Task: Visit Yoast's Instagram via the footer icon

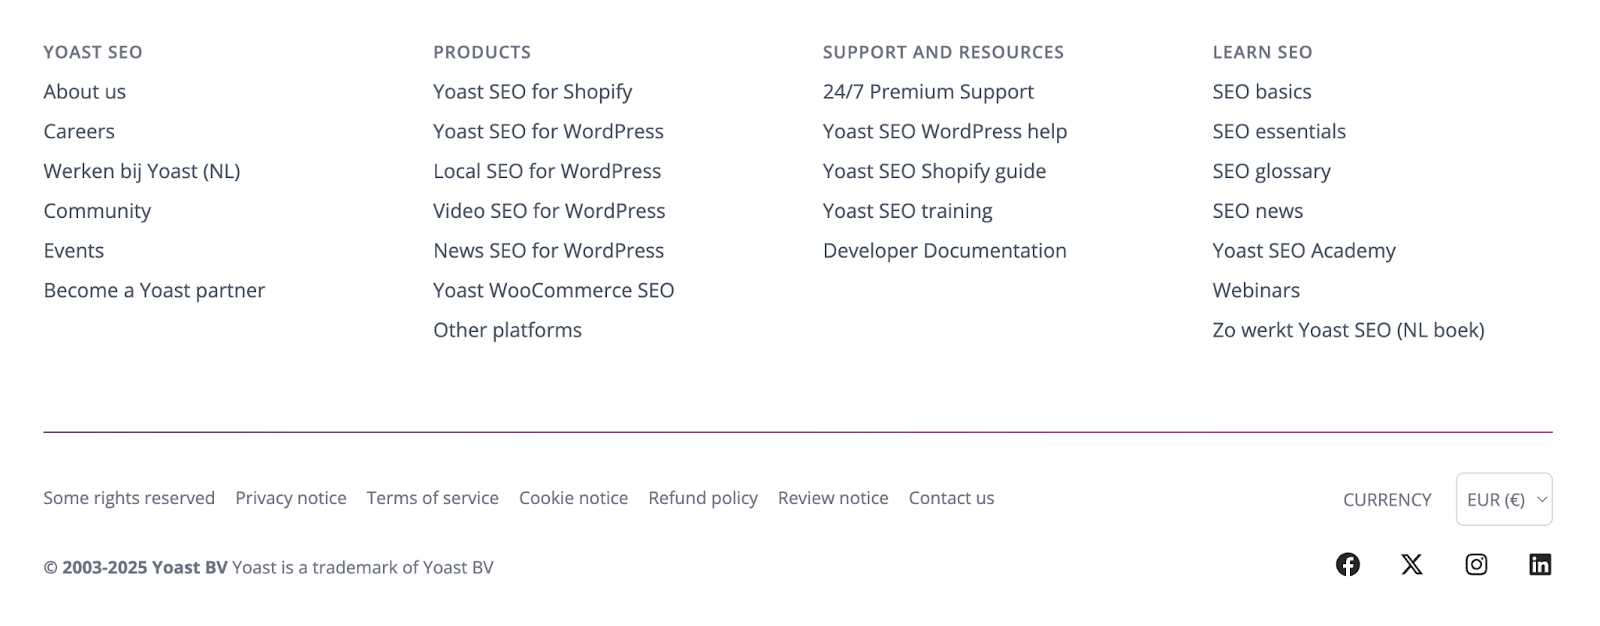Action: (1476, 564)
